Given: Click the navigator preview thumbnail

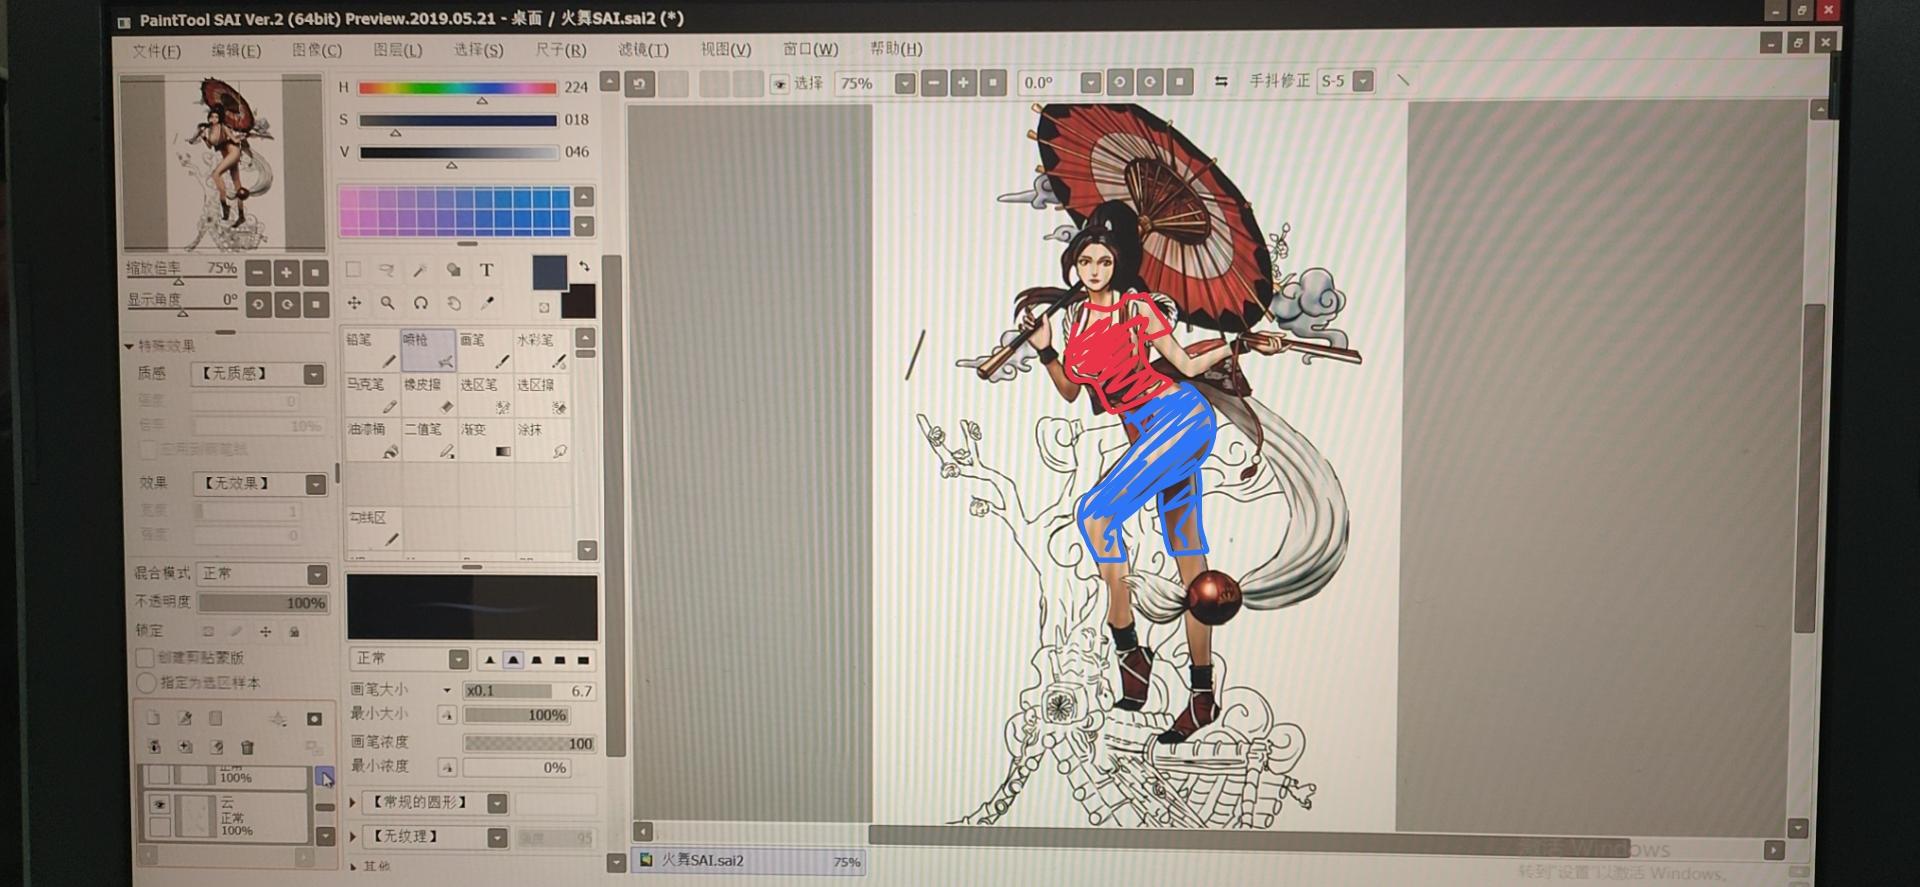Looking at the screenshot, I should [223, 163].
